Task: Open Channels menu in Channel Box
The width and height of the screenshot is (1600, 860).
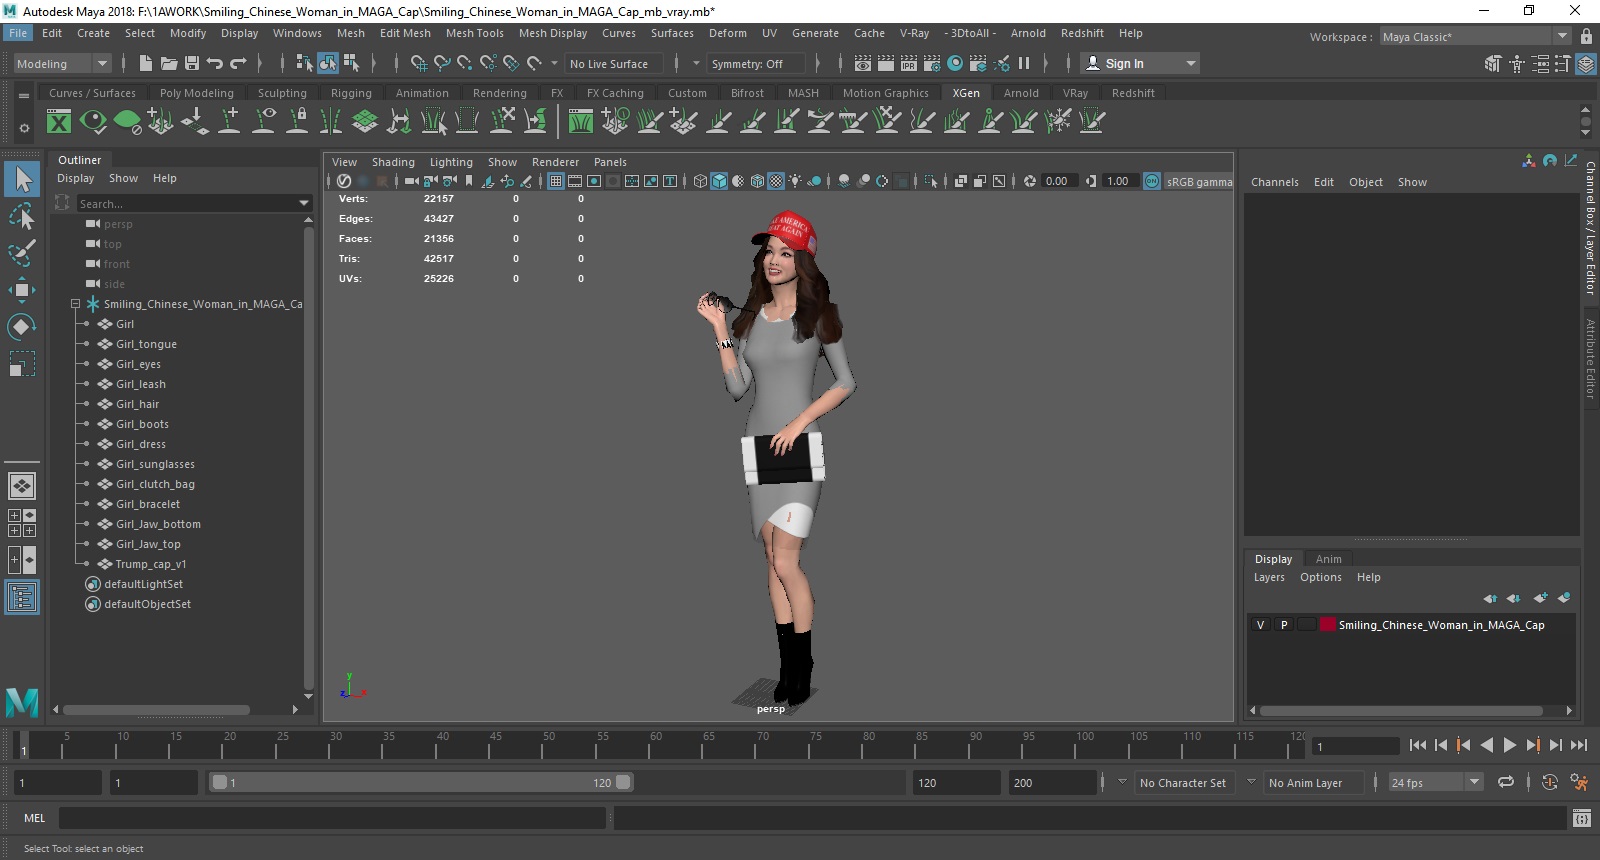Action: tap(1274, 182)
